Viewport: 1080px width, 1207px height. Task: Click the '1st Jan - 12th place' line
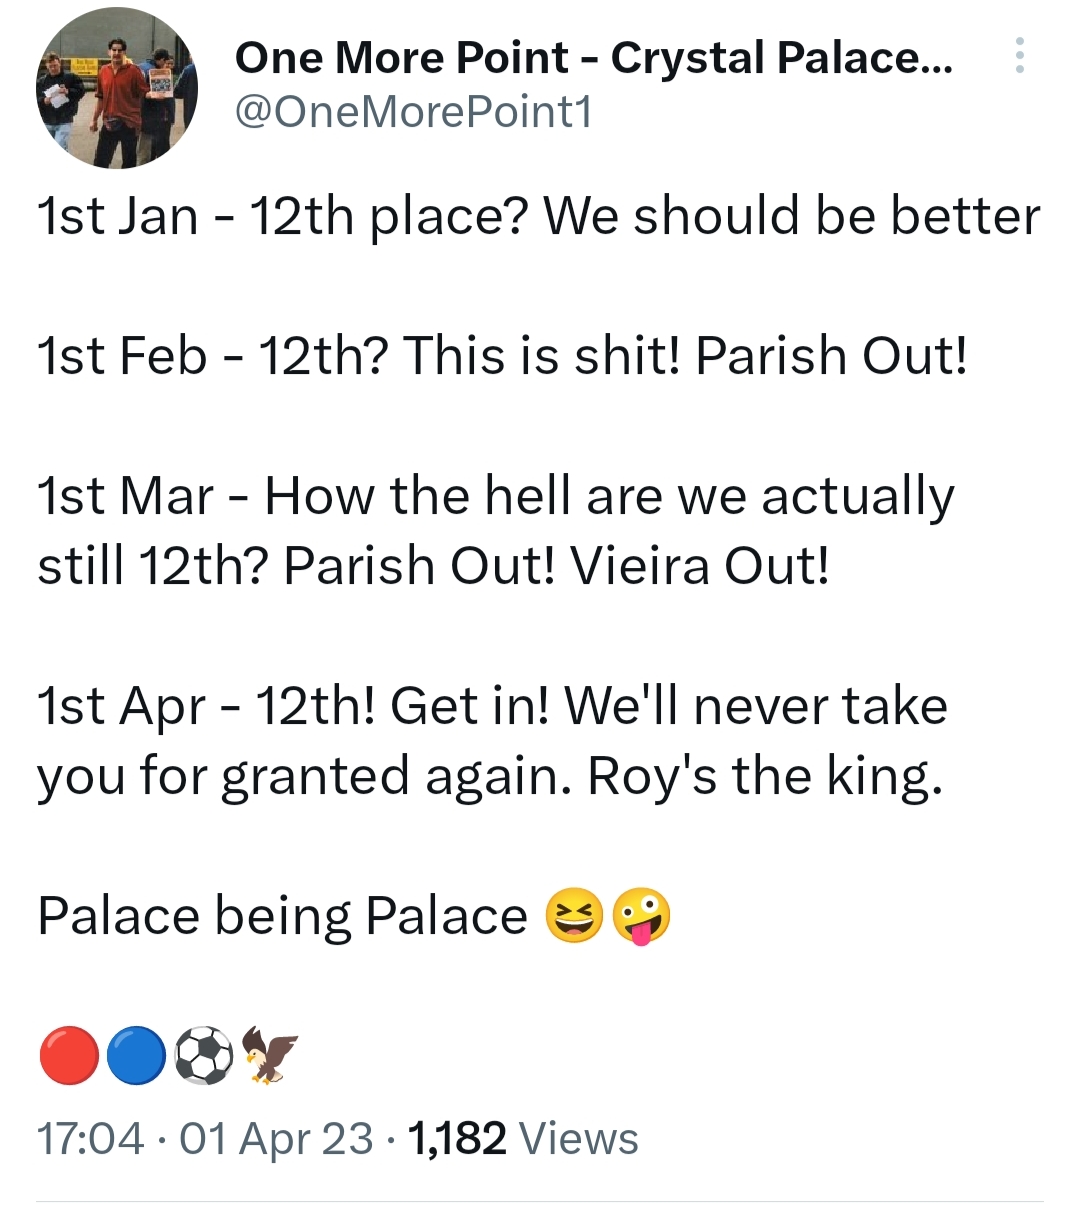pyautogui.click(x=538, y=217)
